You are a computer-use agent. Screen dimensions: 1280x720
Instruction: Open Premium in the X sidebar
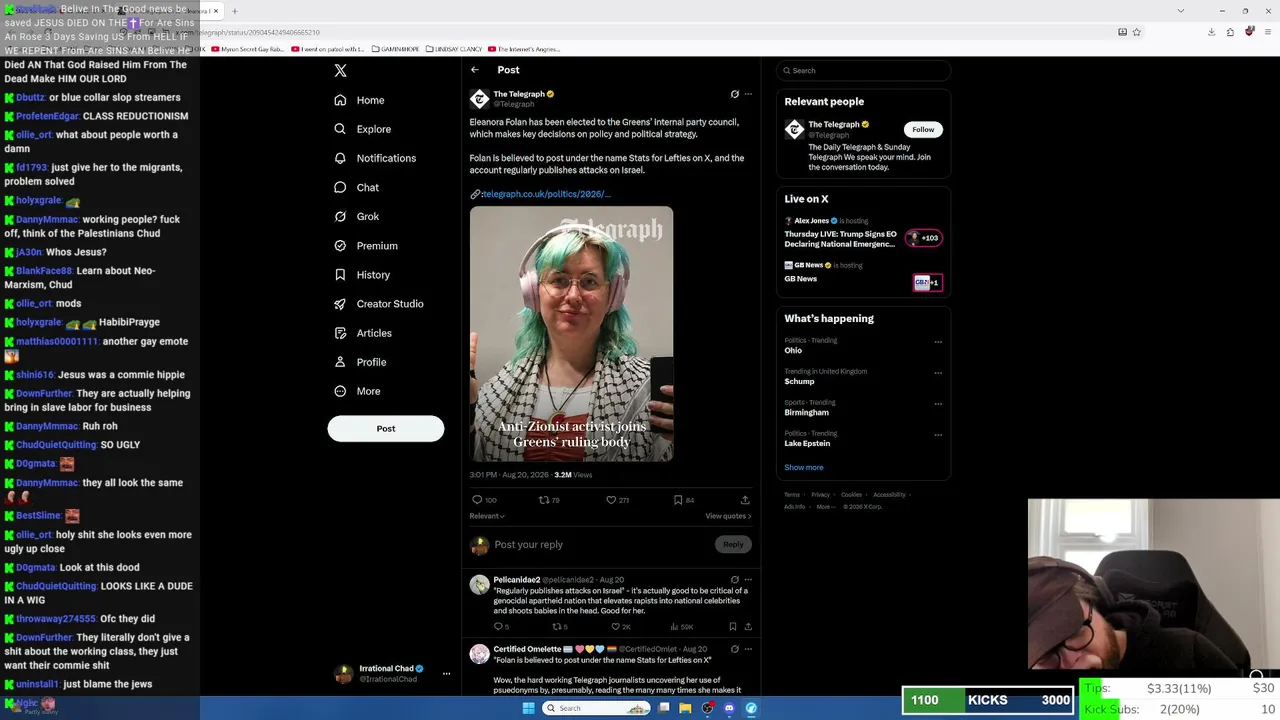pos(366,246)
